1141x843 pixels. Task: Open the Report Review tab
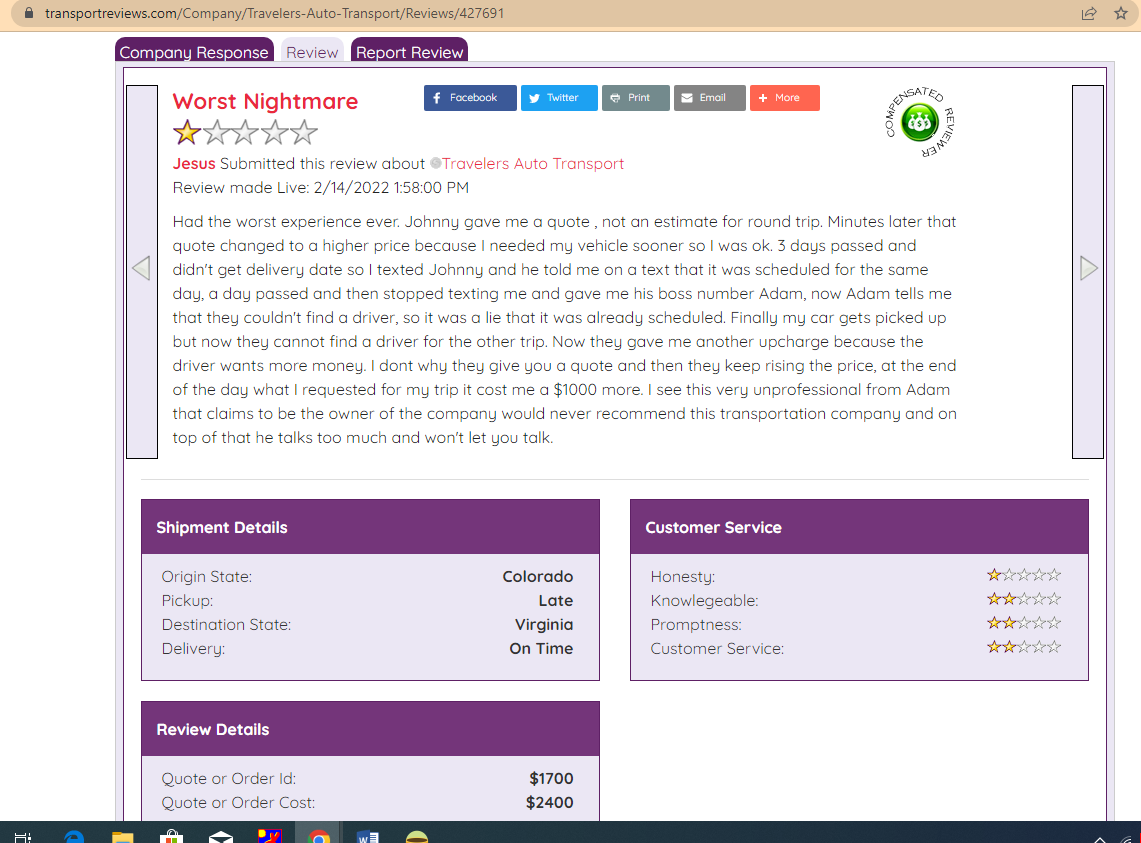pyautogui.click(x=409, y=51)
